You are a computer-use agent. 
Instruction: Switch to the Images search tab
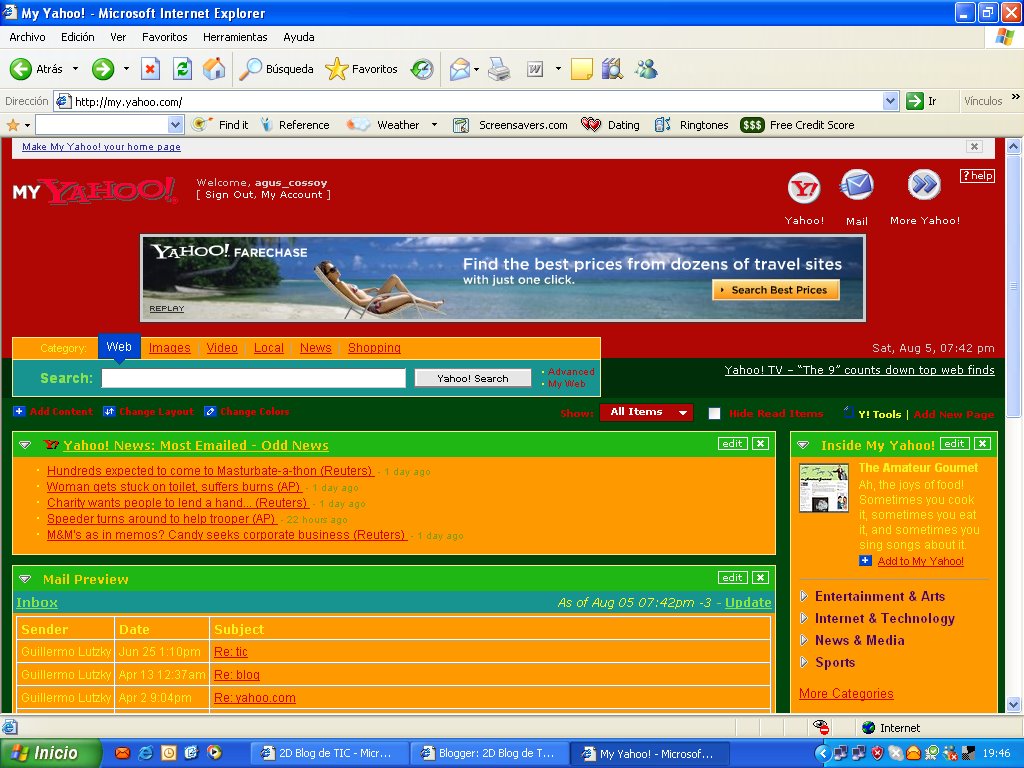point(170,348)
